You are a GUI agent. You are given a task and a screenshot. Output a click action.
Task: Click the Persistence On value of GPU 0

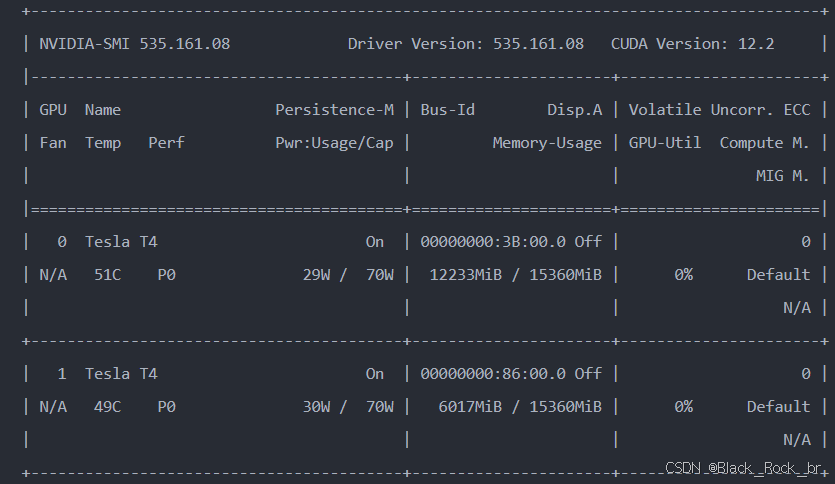point(374,242)
